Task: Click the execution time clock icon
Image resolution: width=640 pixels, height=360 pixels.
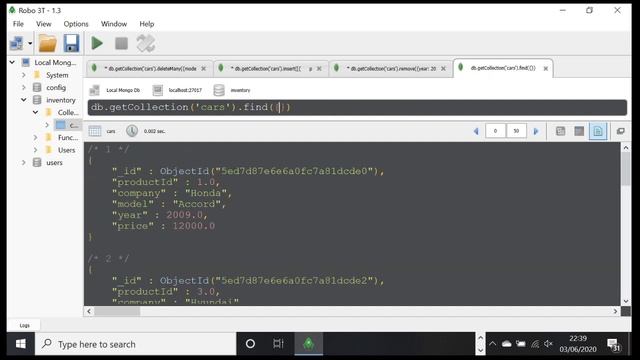Action: coord(131,131)
